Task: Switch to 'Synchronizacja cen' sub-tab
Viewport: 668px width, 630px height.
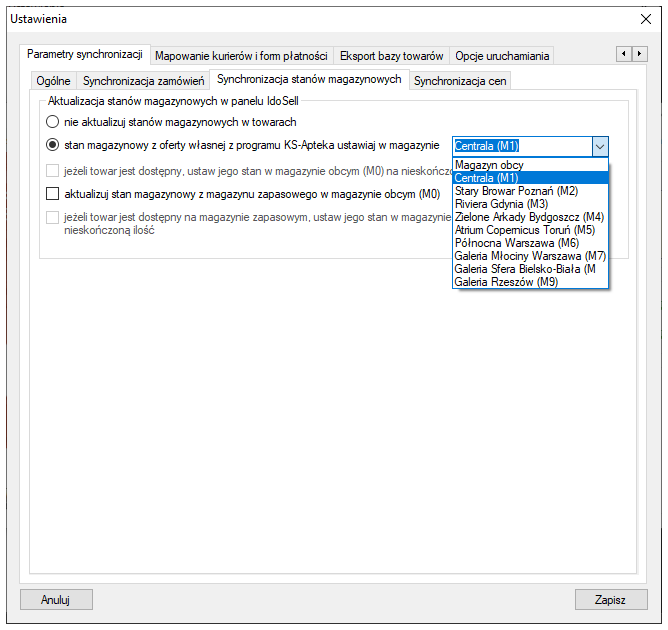Action: coord(460,81)
